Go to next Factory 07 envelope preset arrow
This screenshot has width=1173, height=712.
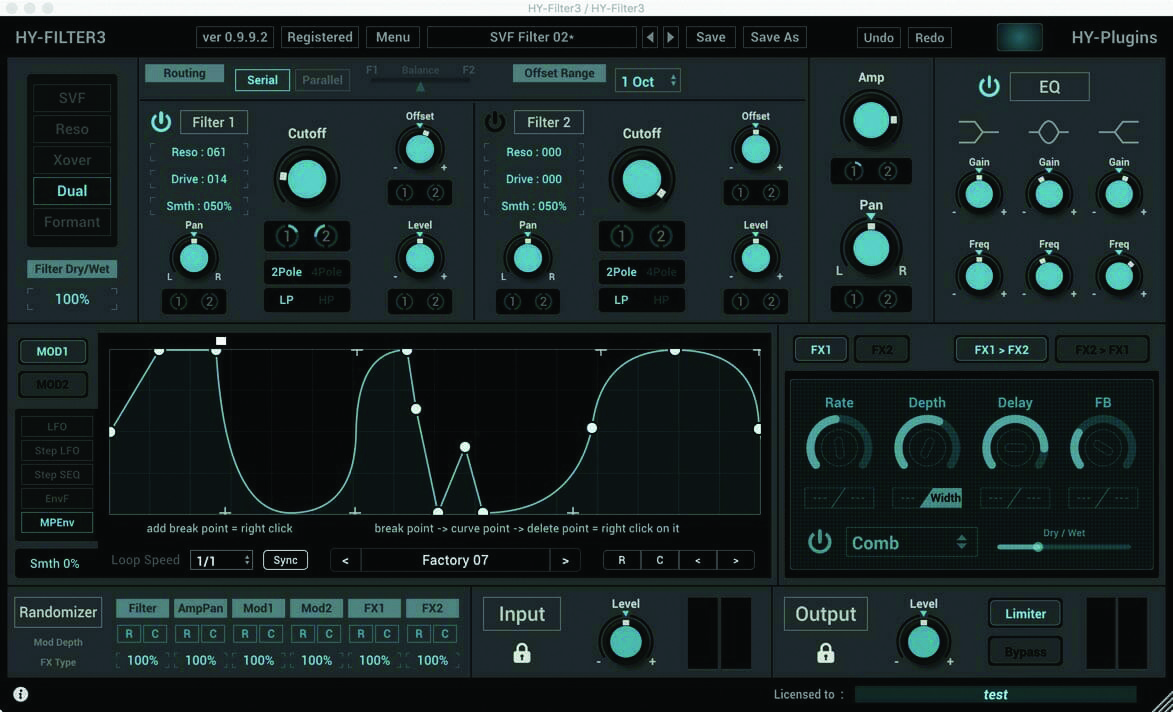click(565, 560)
